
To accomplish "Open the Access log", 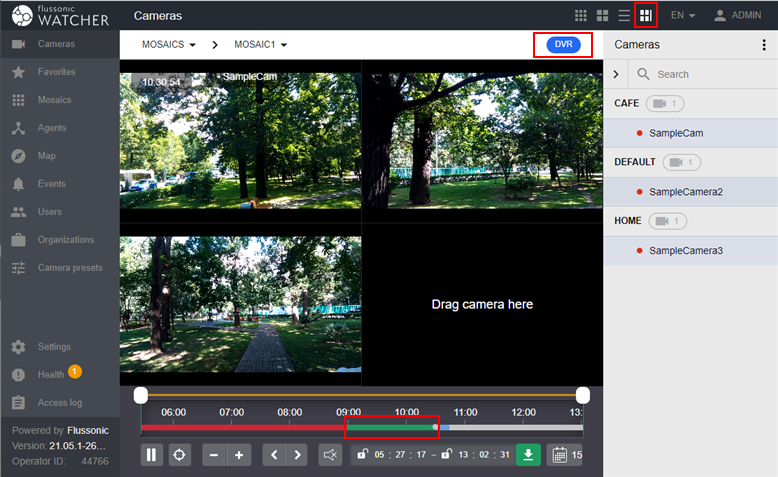I will coord(60,403).
